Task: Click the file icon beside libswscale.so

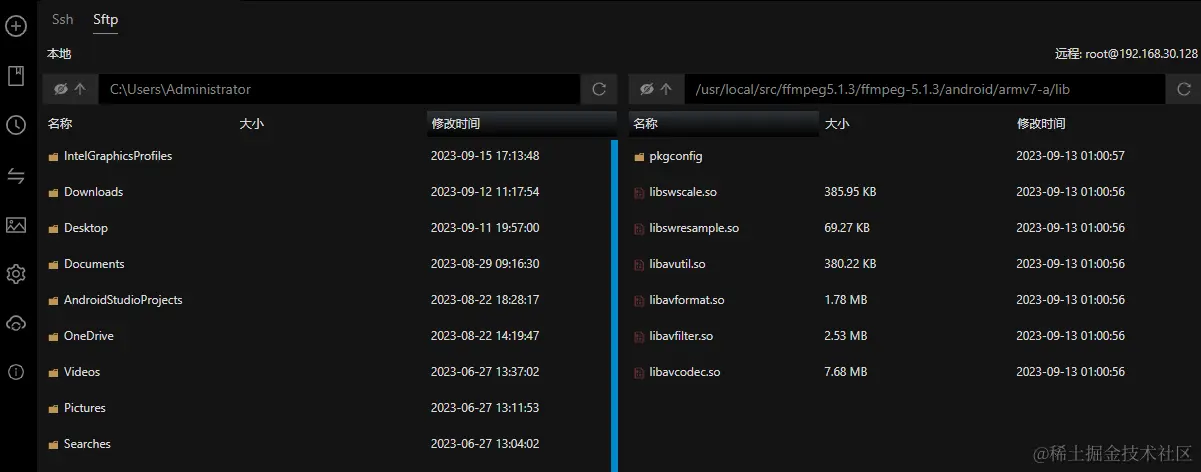Action: [x=640, y=193]
